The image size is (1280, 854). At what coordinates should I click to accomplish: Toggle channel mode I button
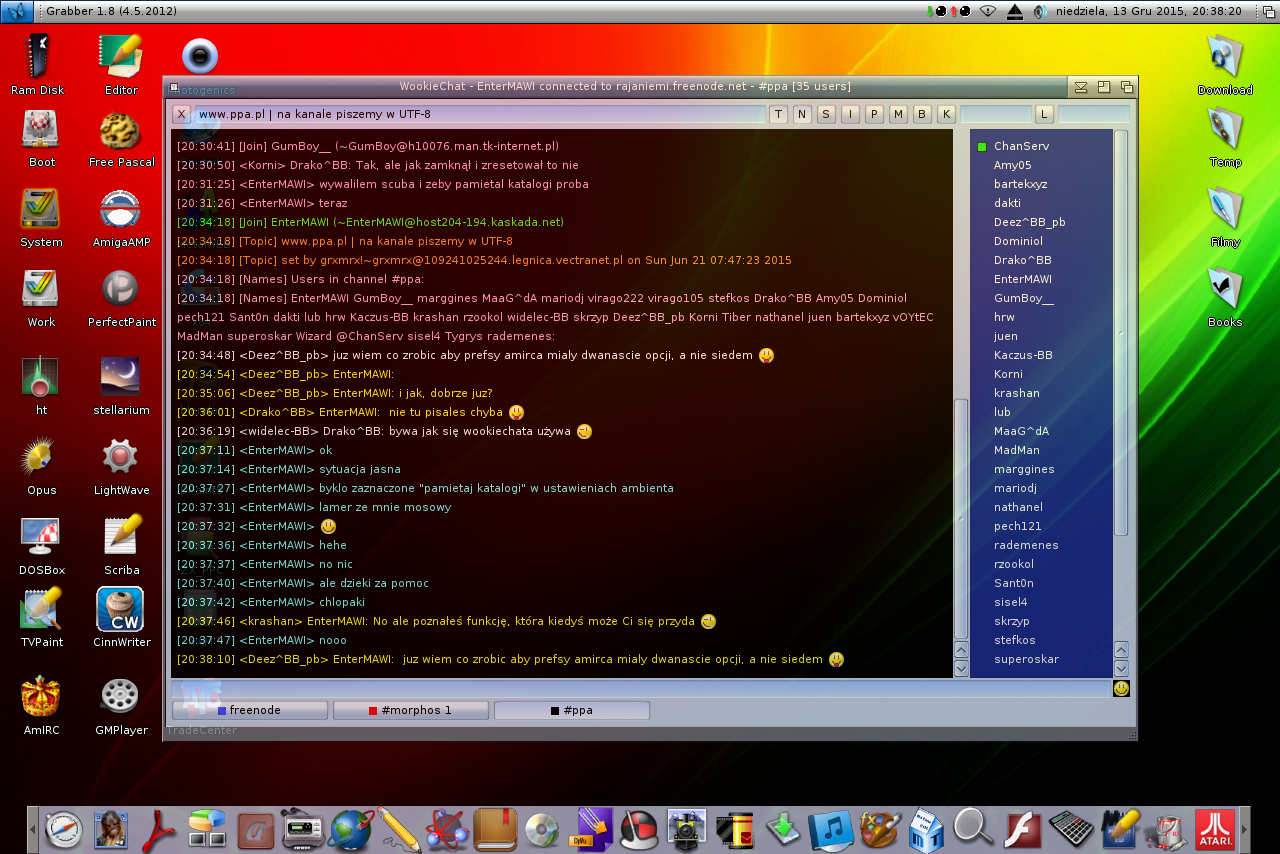[x=850, y=114]
